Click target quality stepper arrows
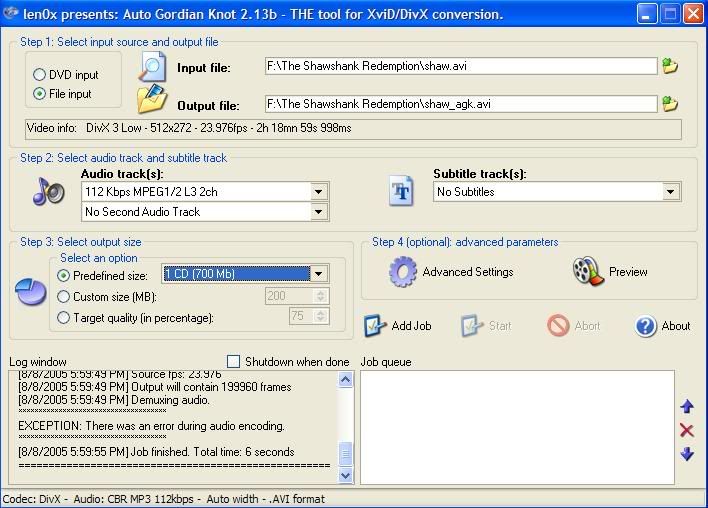The height and width of the screenshot is (508, 708). coord(321,316)
